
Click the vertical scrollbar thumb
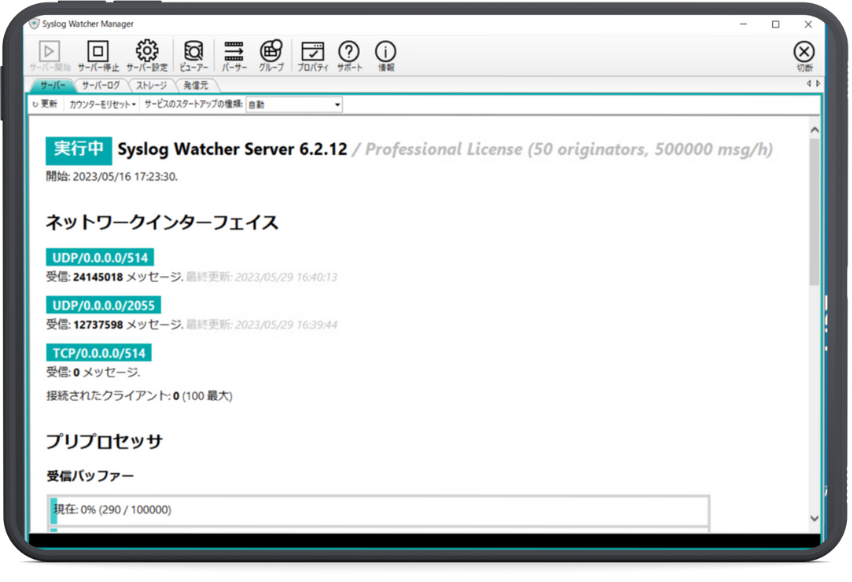click(814, 212)
